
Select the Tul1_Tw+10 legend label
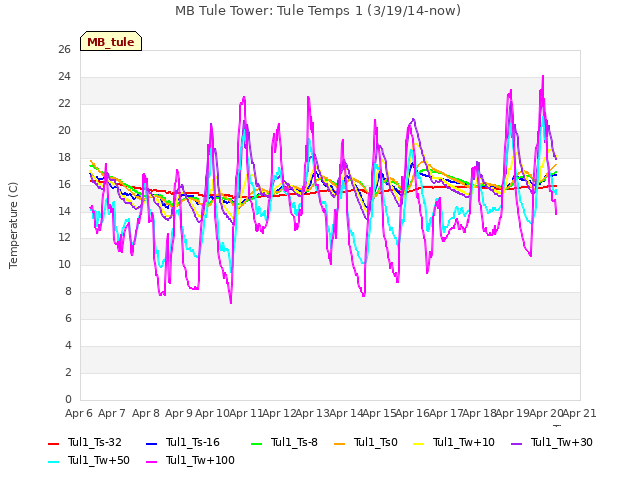464,442
